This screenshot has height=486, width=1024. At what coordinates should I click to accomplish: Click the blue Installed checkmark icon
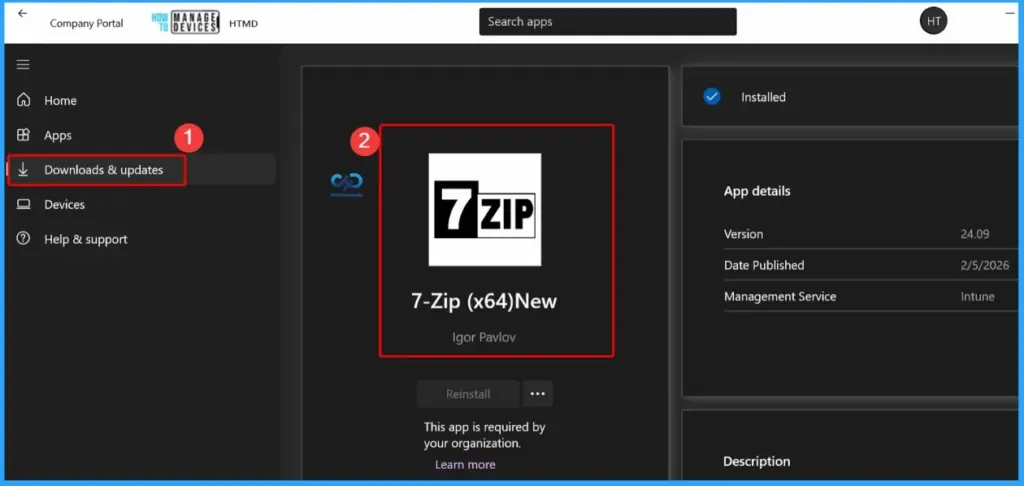coord(712,97)
